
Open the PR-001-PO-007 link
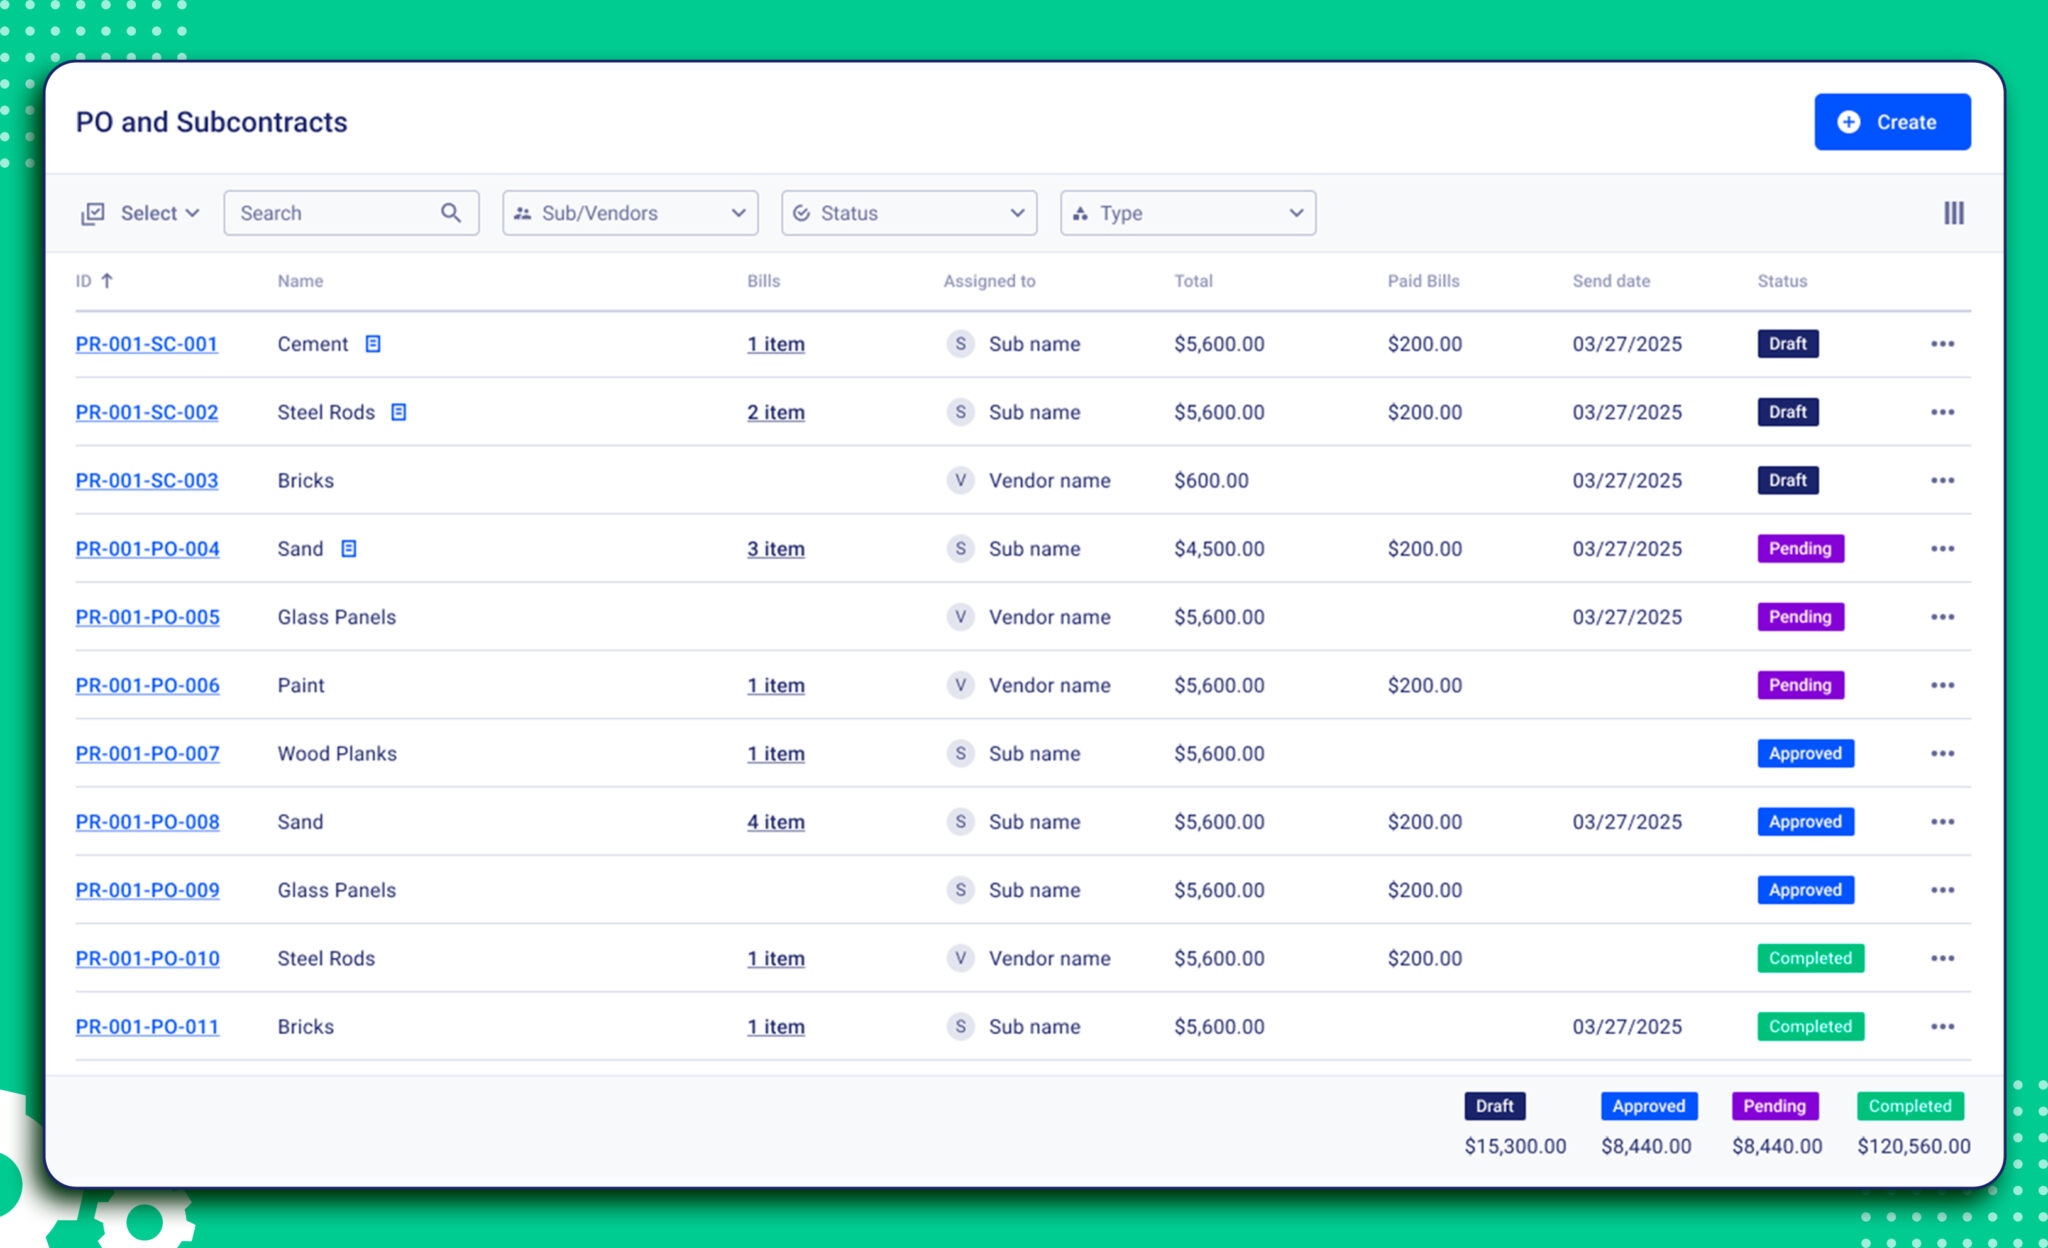pos(148,754)
